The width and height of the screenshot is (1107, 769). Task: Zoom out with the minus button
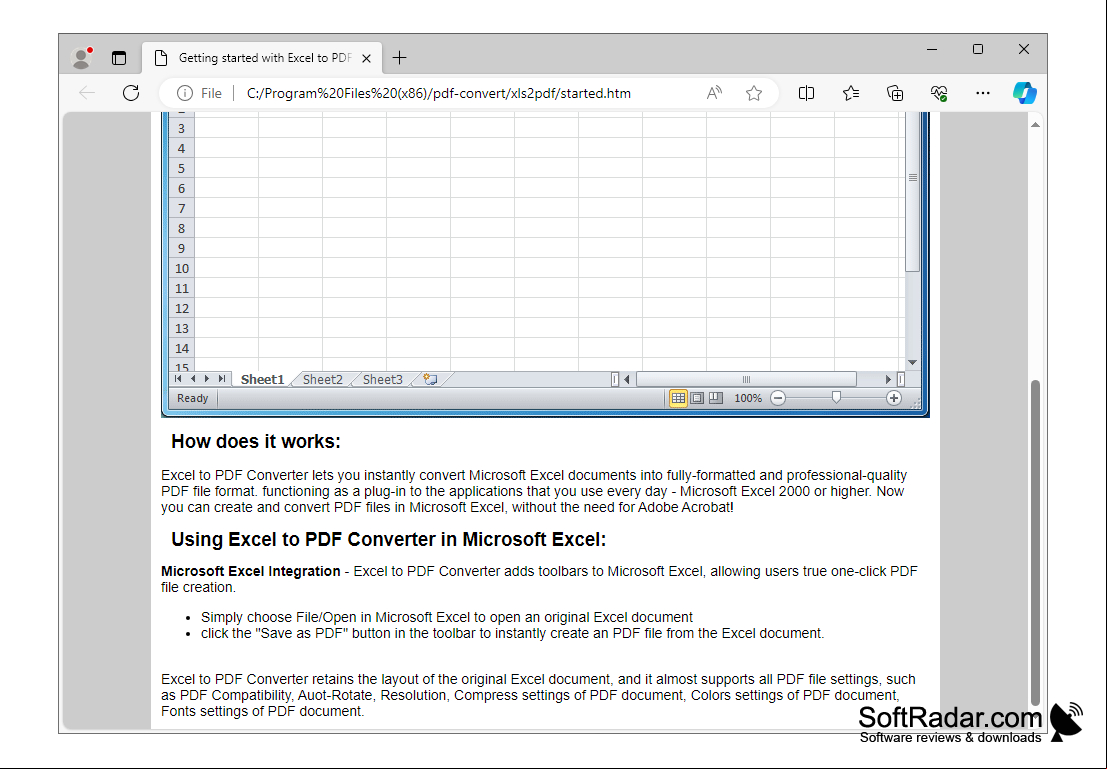tap(778, 398)
